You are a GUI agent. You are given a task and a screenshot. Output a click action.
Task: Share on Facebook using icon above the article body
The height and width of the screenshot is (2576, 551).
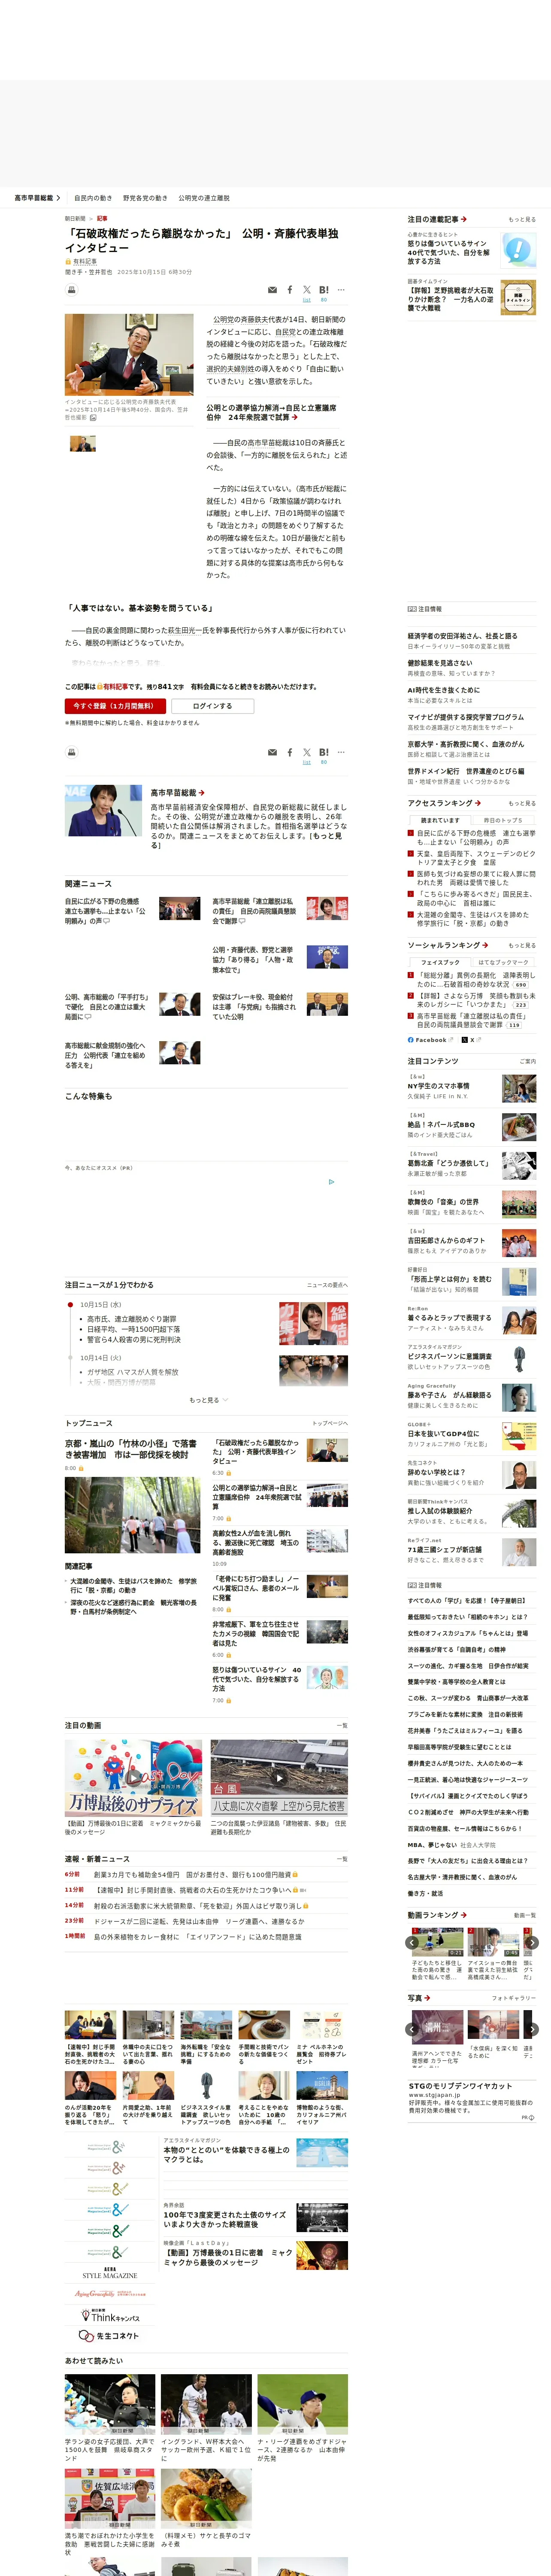(290, 290)
